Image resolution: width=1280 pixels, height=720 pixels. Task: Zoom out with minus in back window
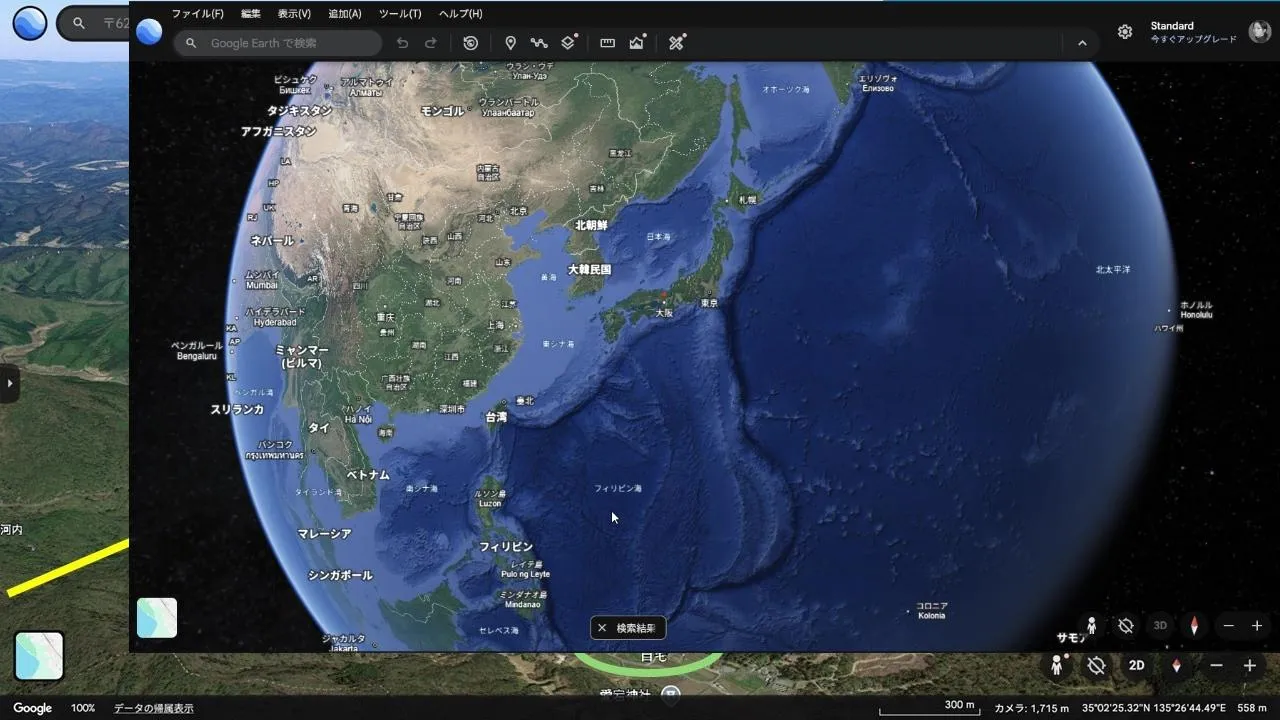1216,665
